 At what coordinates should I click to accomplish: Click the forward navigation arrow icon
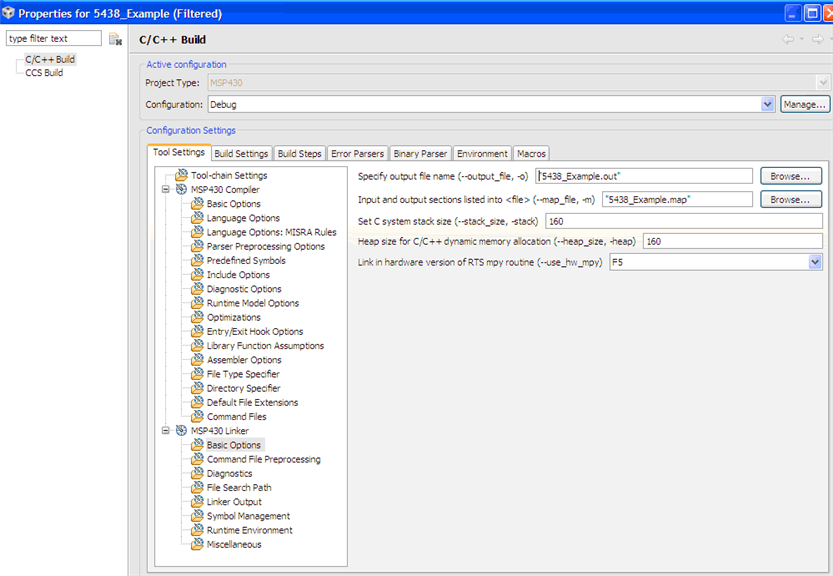click(818, 39)
